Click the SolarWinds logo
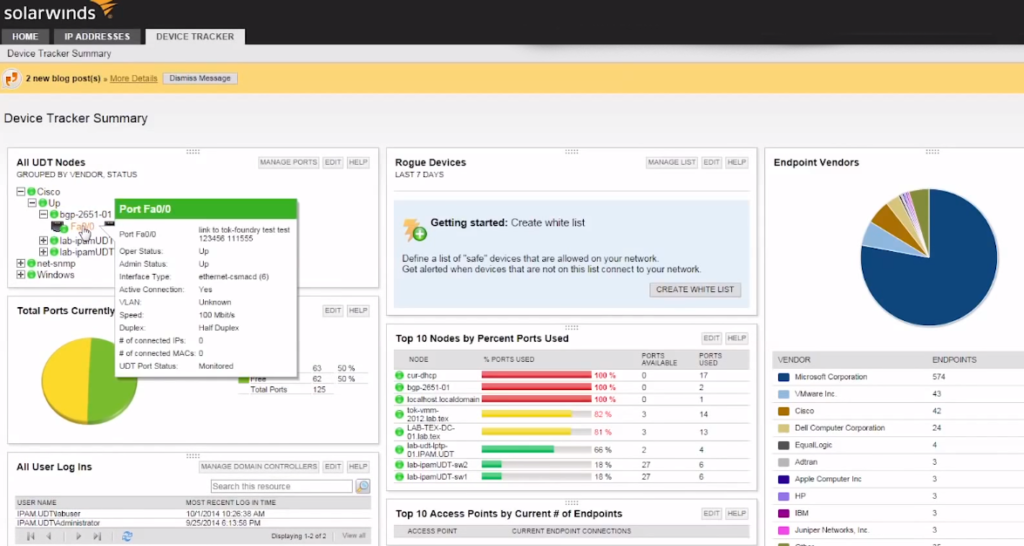The image size is (1024, 546). click(x=59, y=11)
